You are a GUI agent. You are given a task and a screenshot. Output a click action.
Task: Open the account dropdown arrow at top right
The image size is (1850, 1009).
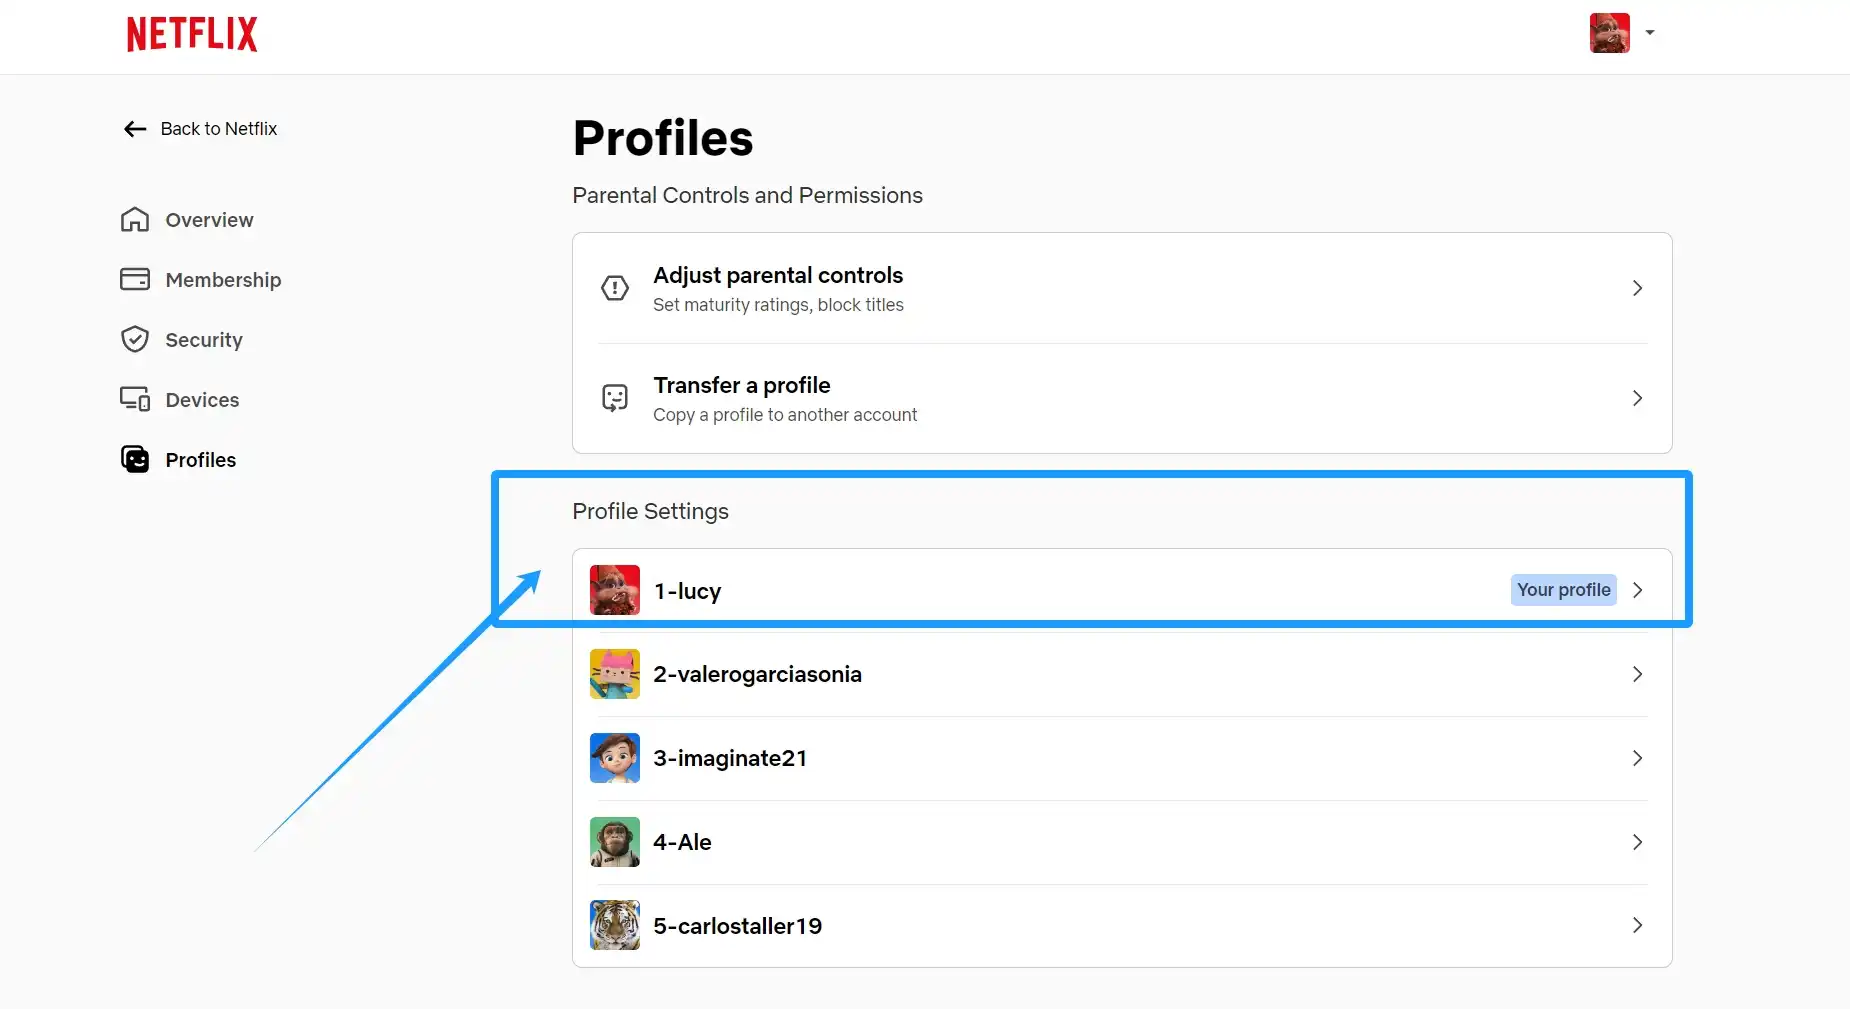[x=1650, y=33]
